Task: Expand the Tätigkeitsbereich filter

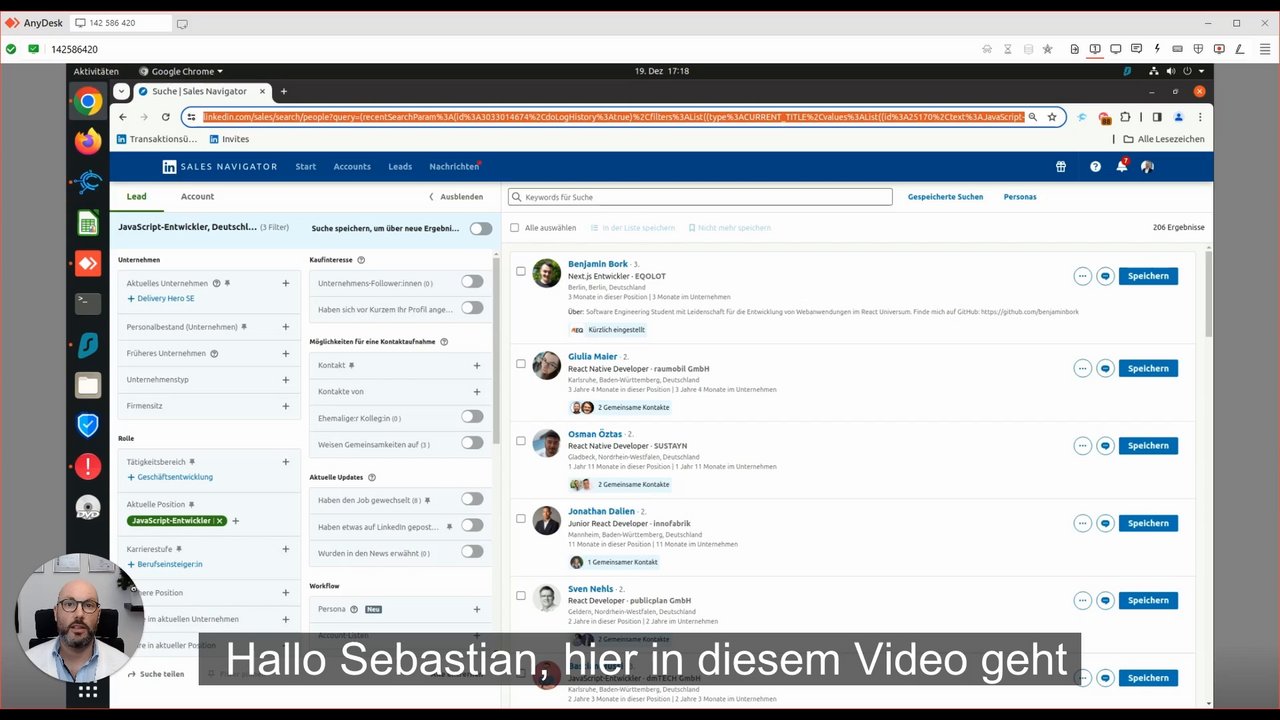Action: [286, 462]
